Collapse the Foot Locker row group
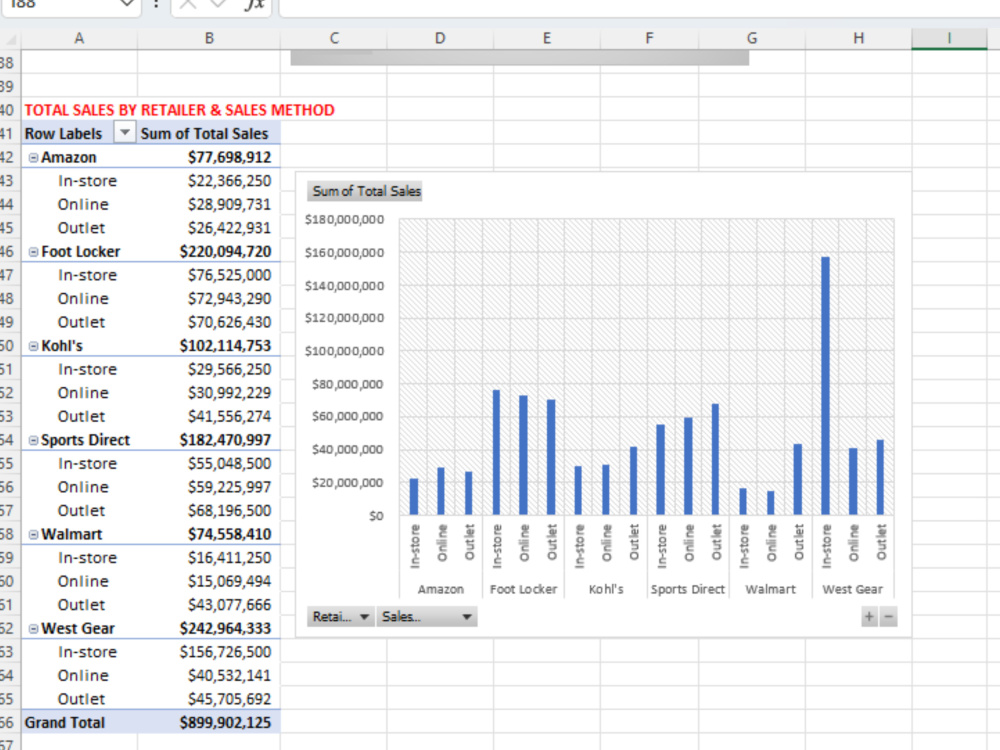The image size is (1000, 750). [x=33, y=252]
